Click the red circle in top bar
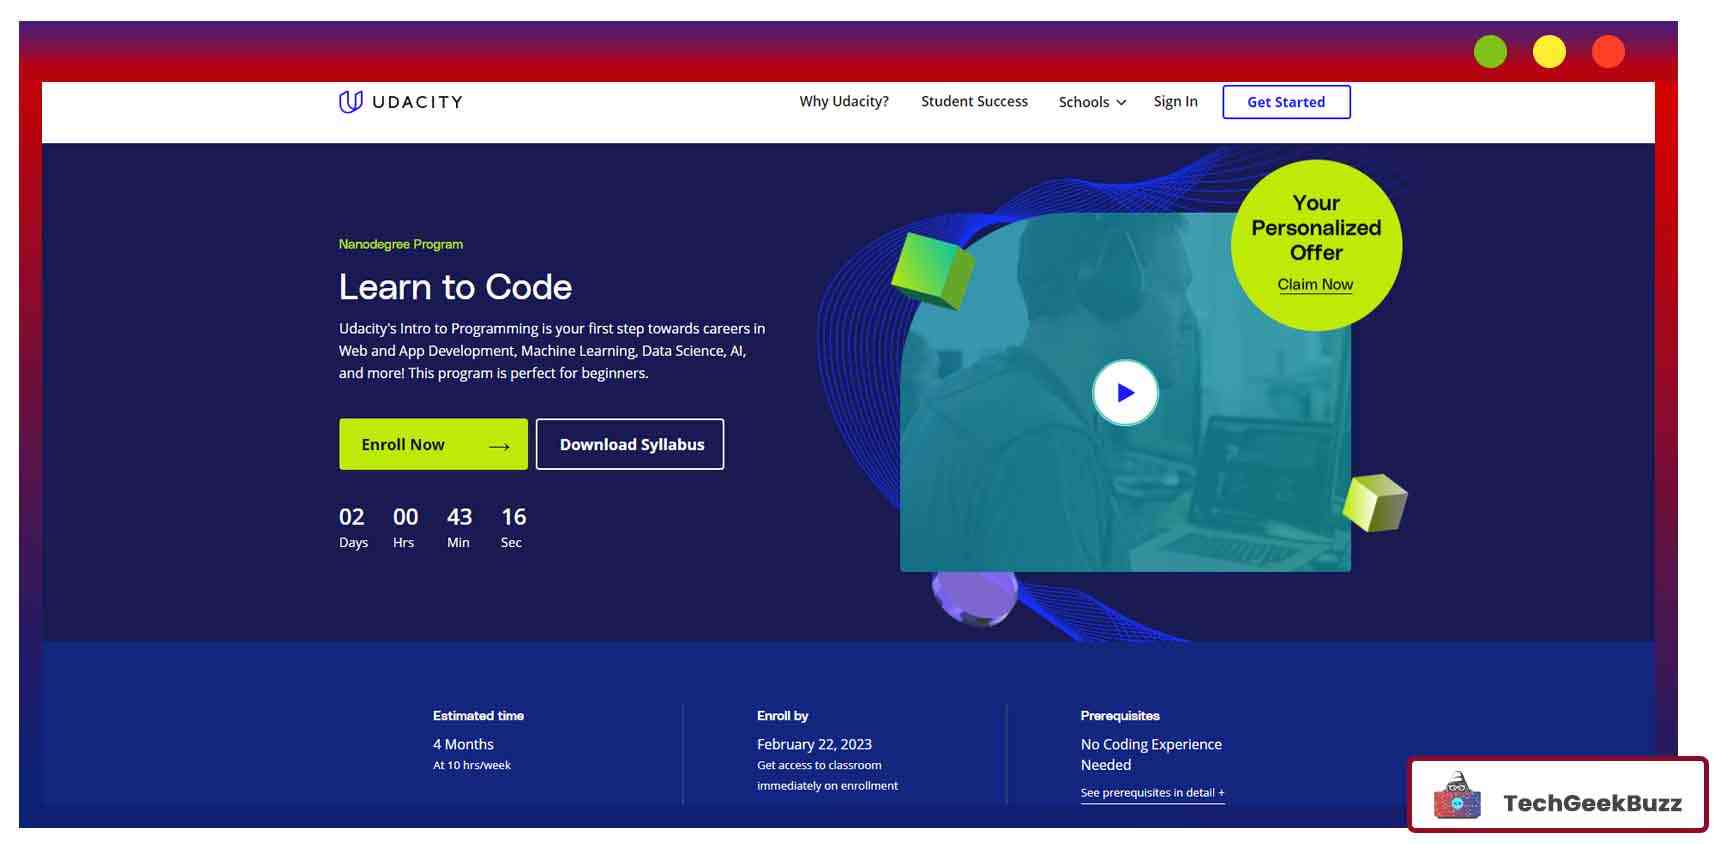This screenshot has height=844, width=1725. pos(1608,52)
